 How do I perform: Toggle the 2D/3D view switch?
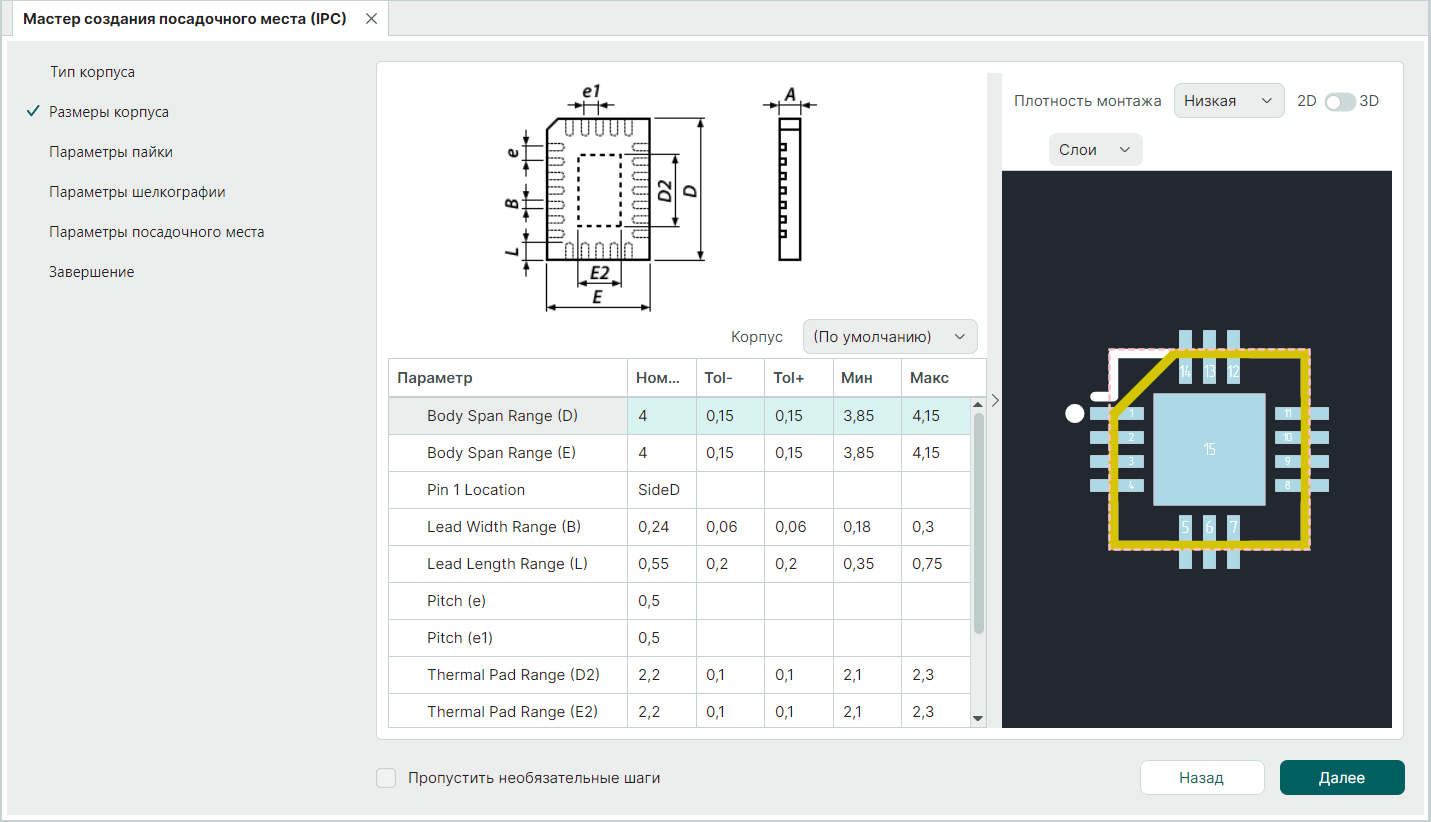pyautogui.click(x=1339, y=101)
